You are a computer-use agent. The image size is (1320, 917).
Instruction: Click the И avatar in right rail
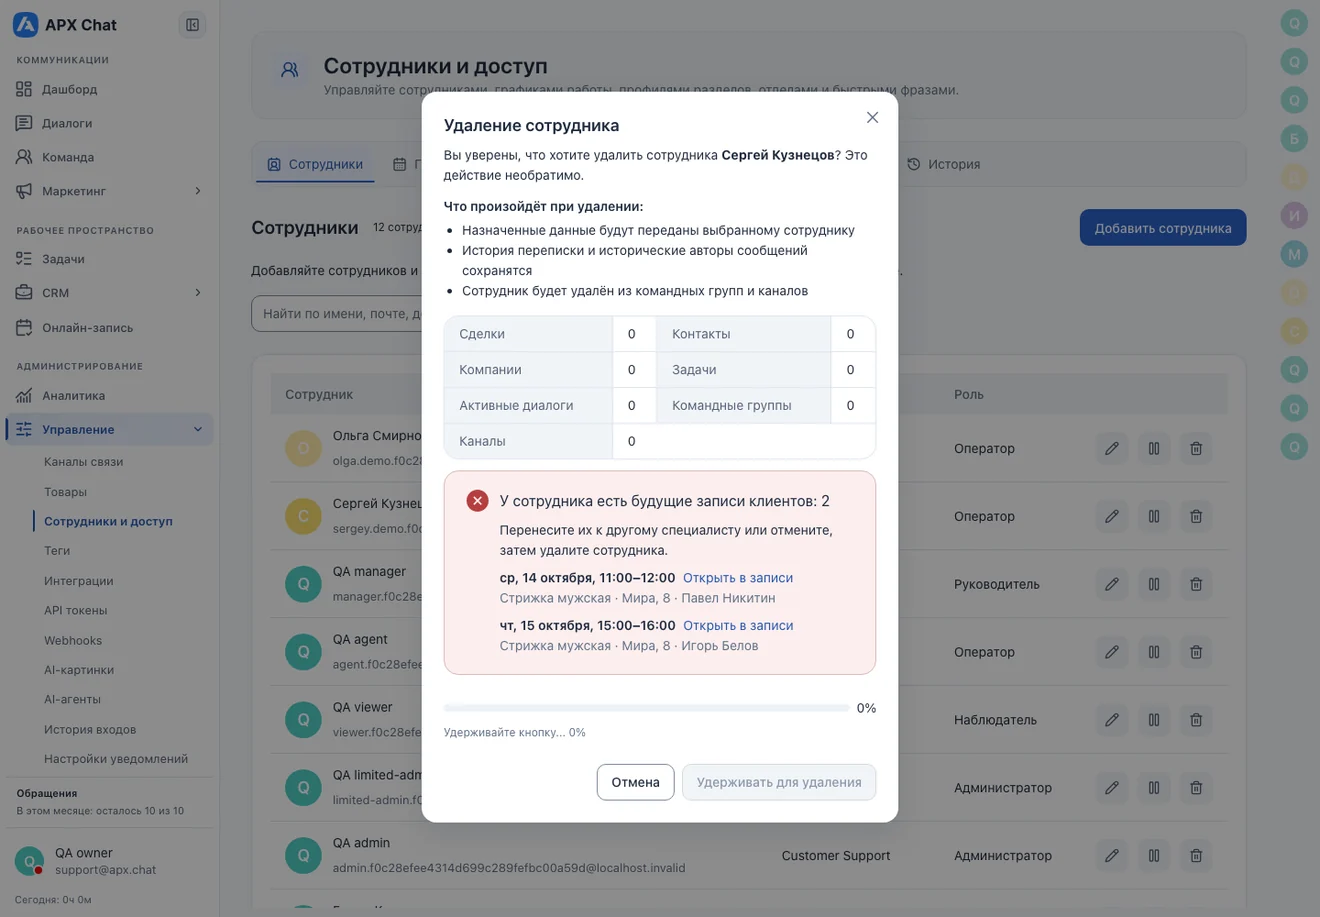click(x=1294, y=215)
